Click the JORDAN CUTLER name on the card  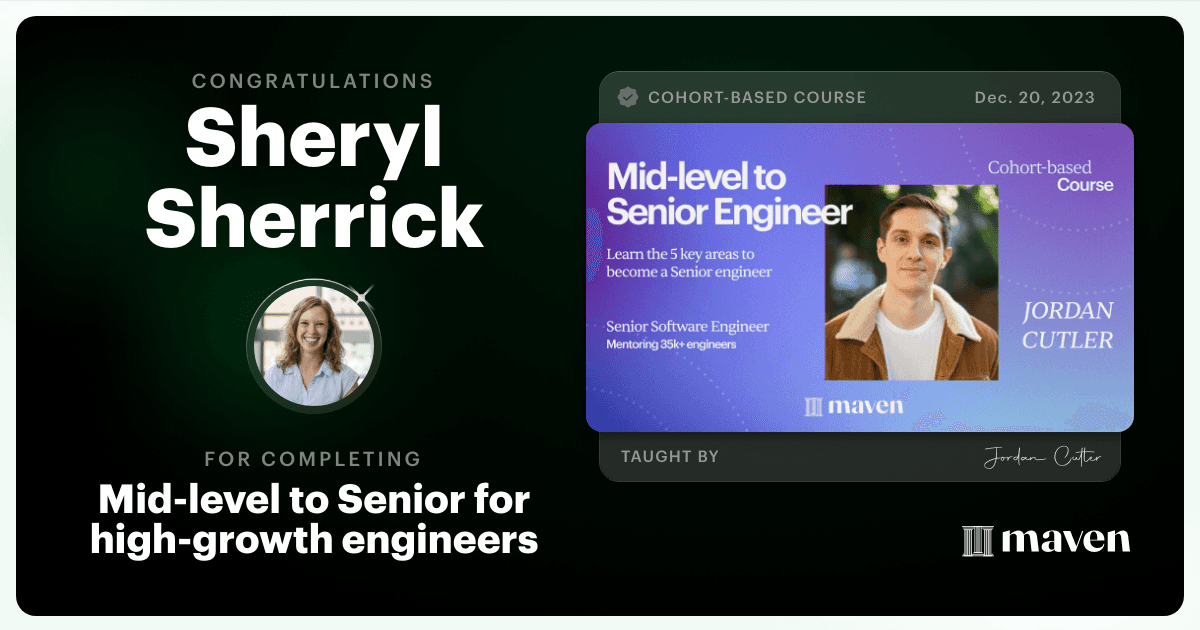[1067, 325]
